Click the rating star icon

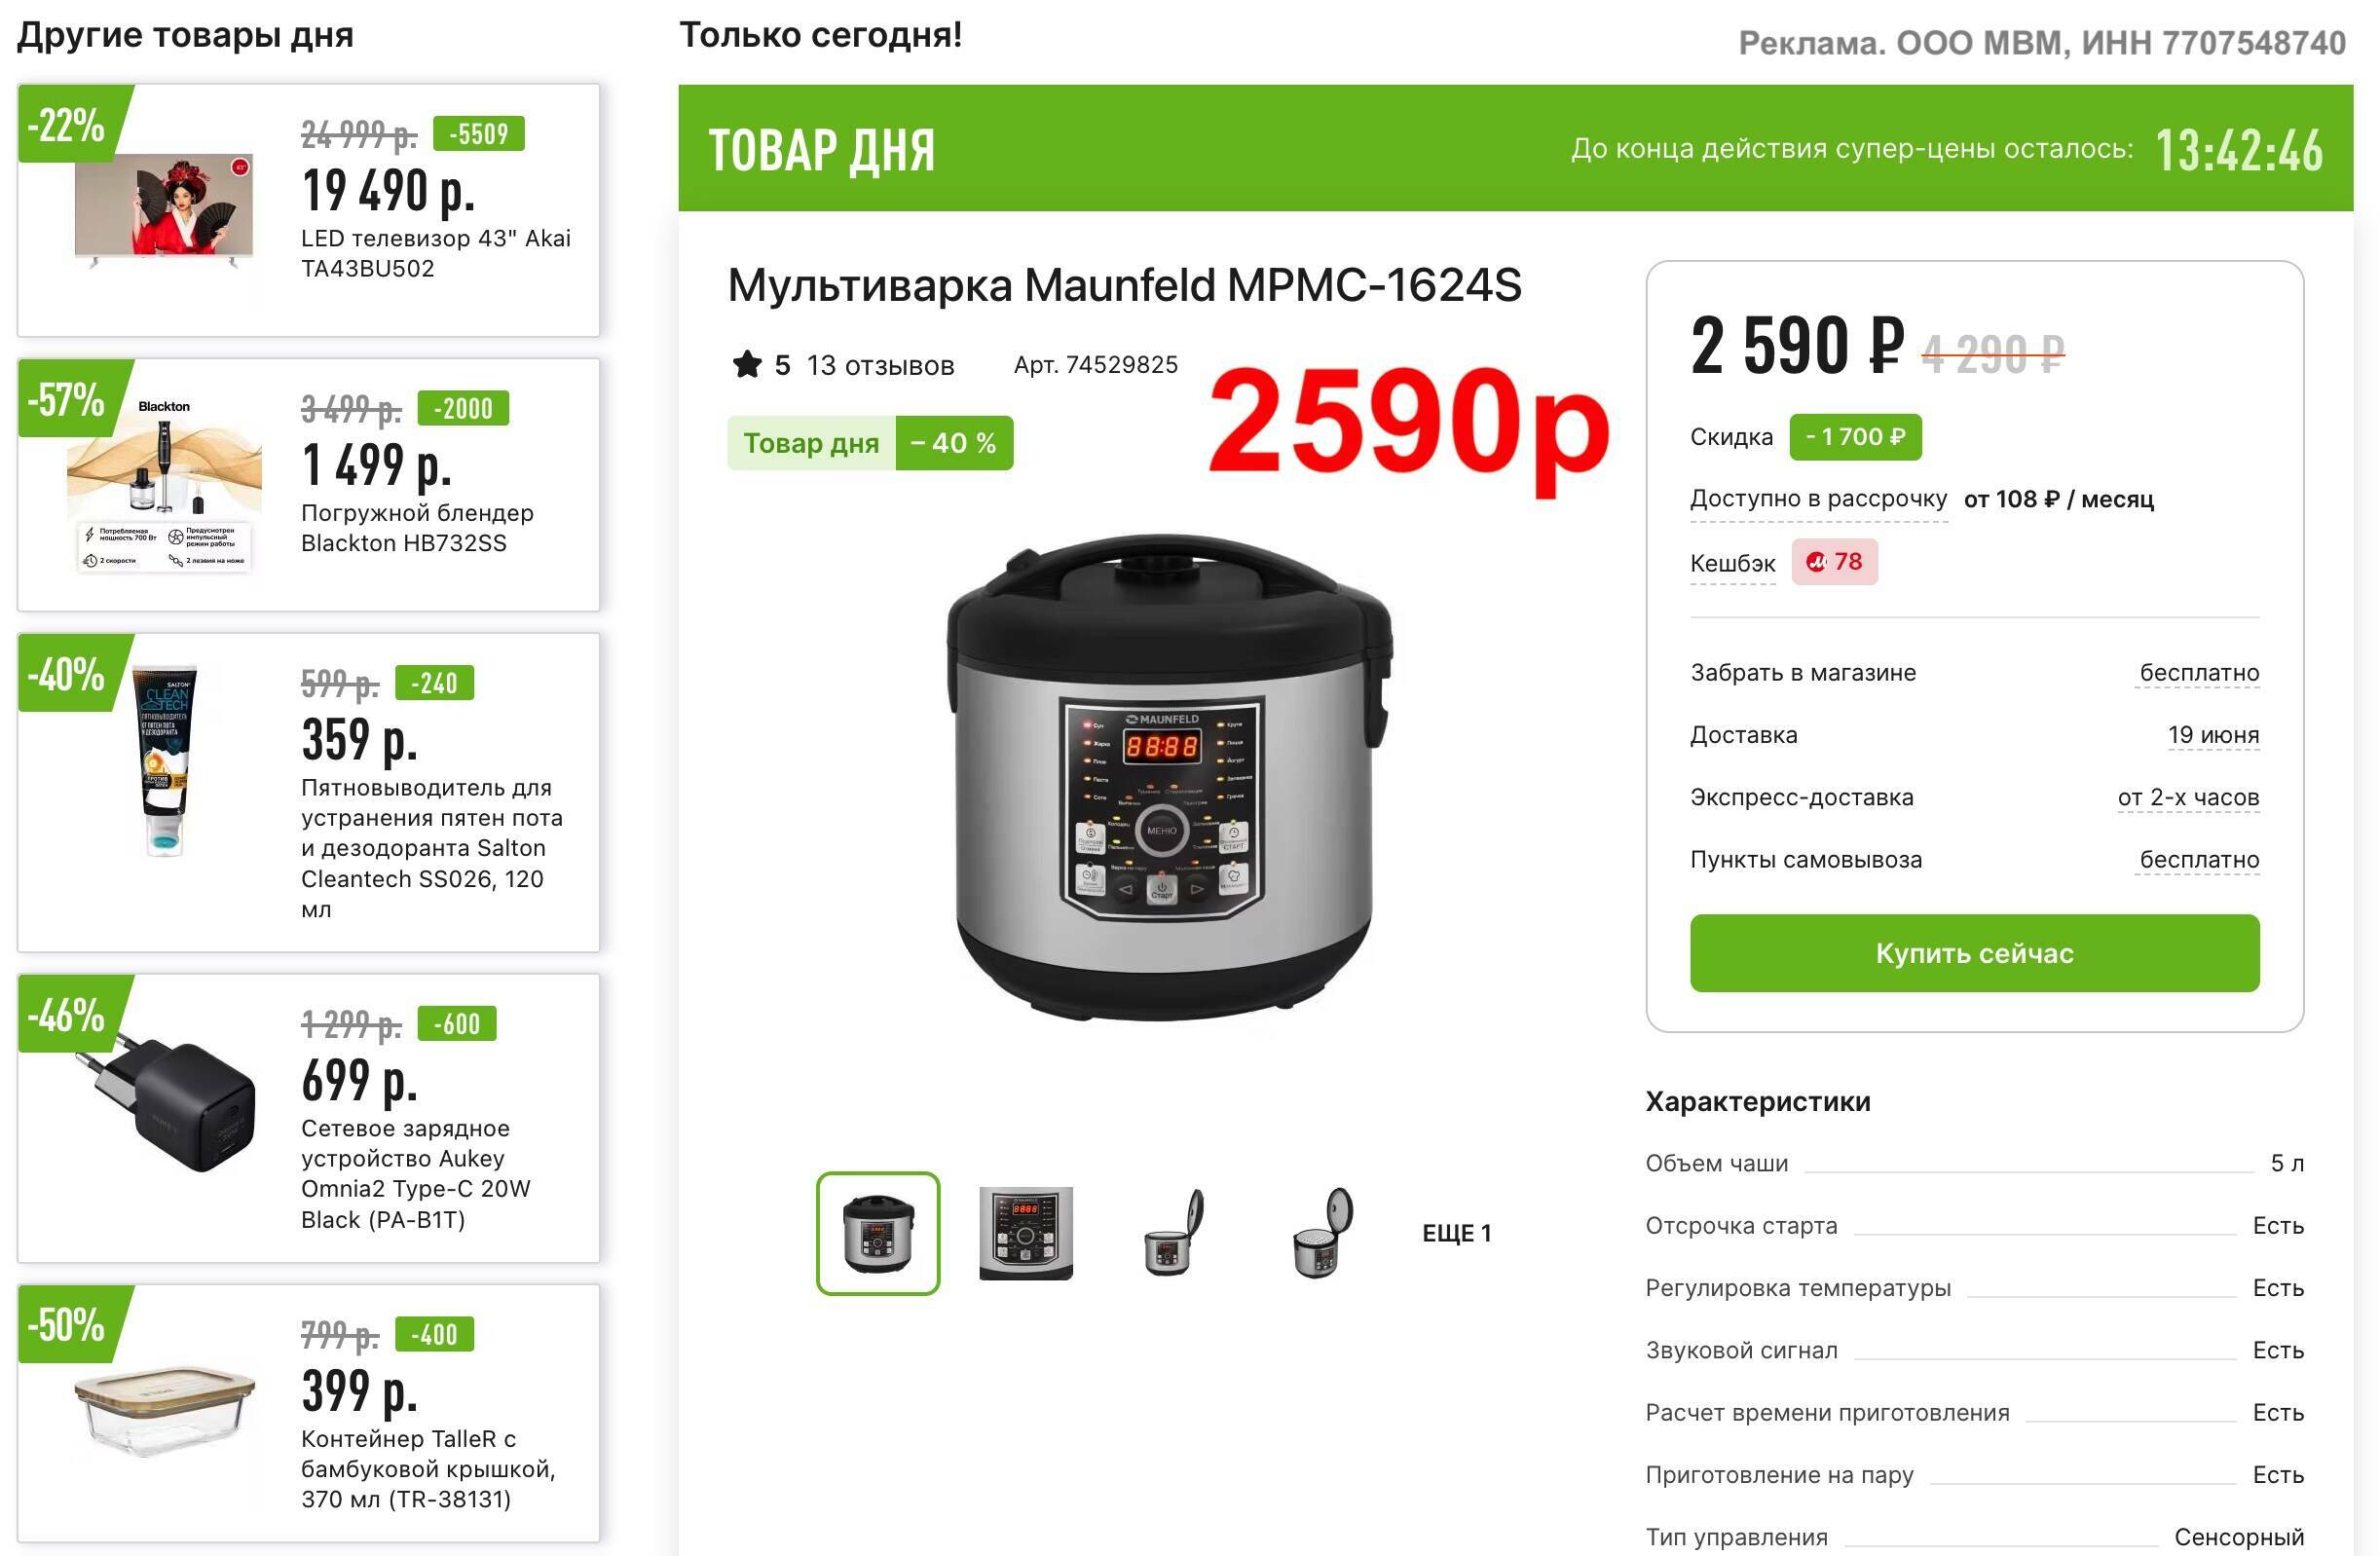point(747,364)
